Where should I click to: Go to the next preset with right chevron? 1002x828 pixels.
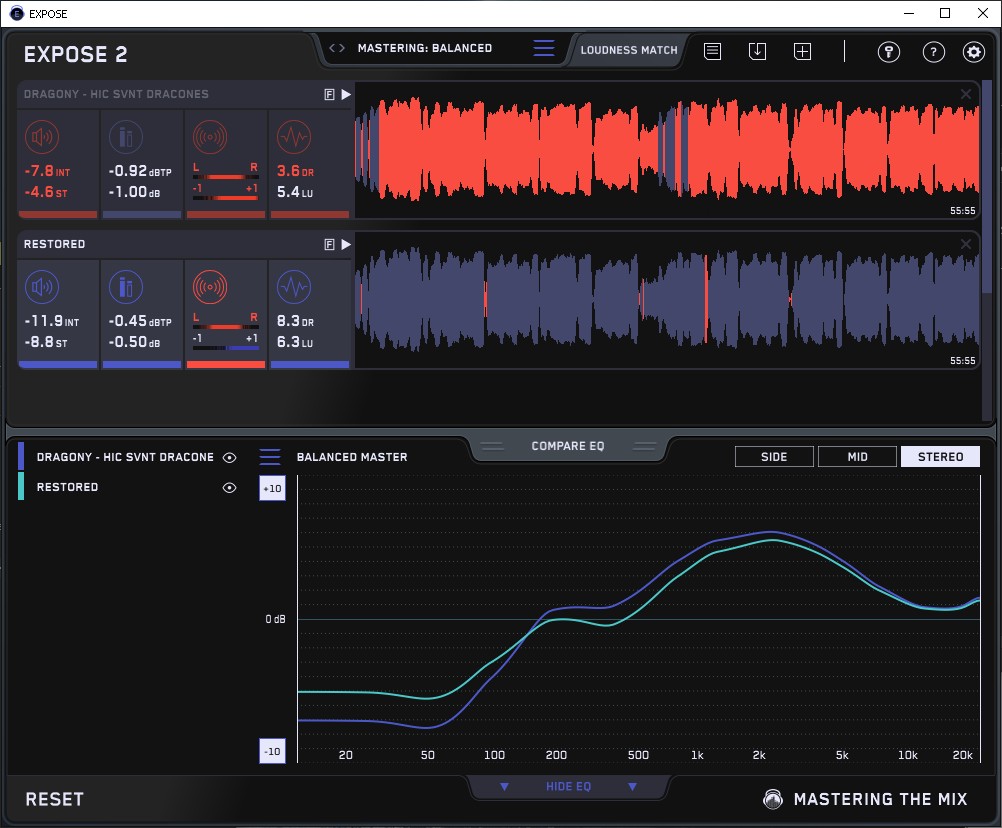(x=342, y=48)
